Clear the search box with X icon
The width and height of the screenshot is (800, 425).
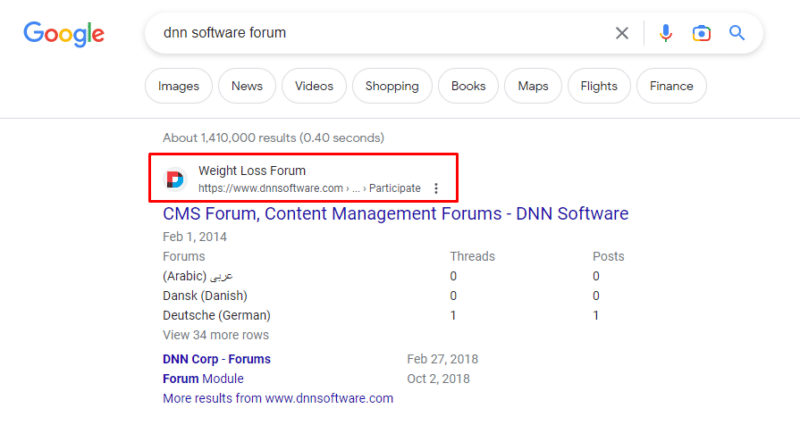[x=622, y=33]
